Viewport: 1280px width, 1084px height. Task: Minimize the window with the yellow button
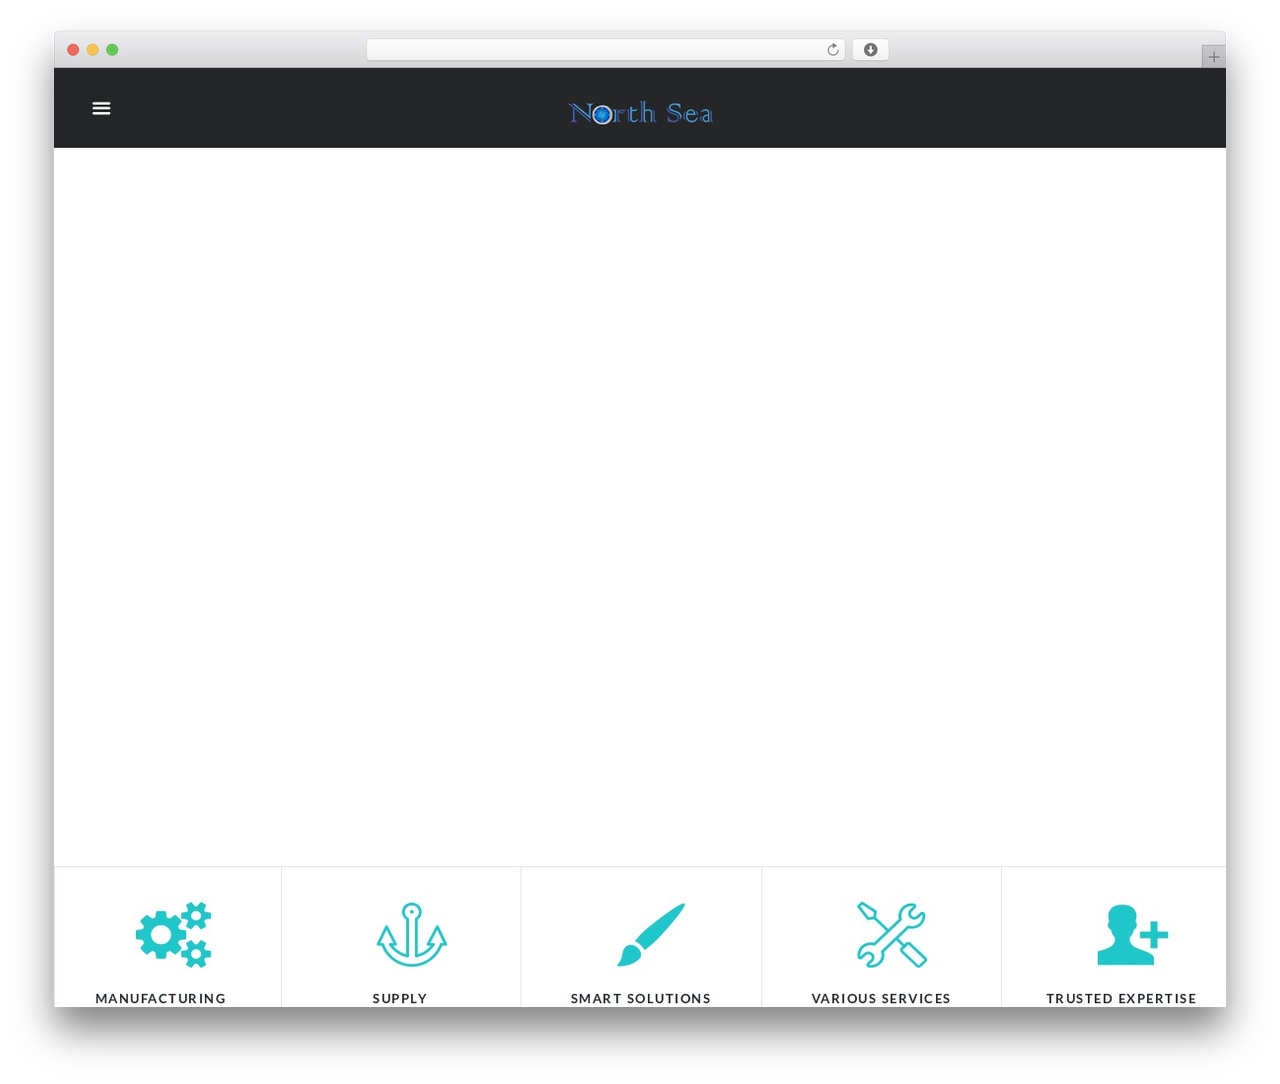(x=92, y=50)
